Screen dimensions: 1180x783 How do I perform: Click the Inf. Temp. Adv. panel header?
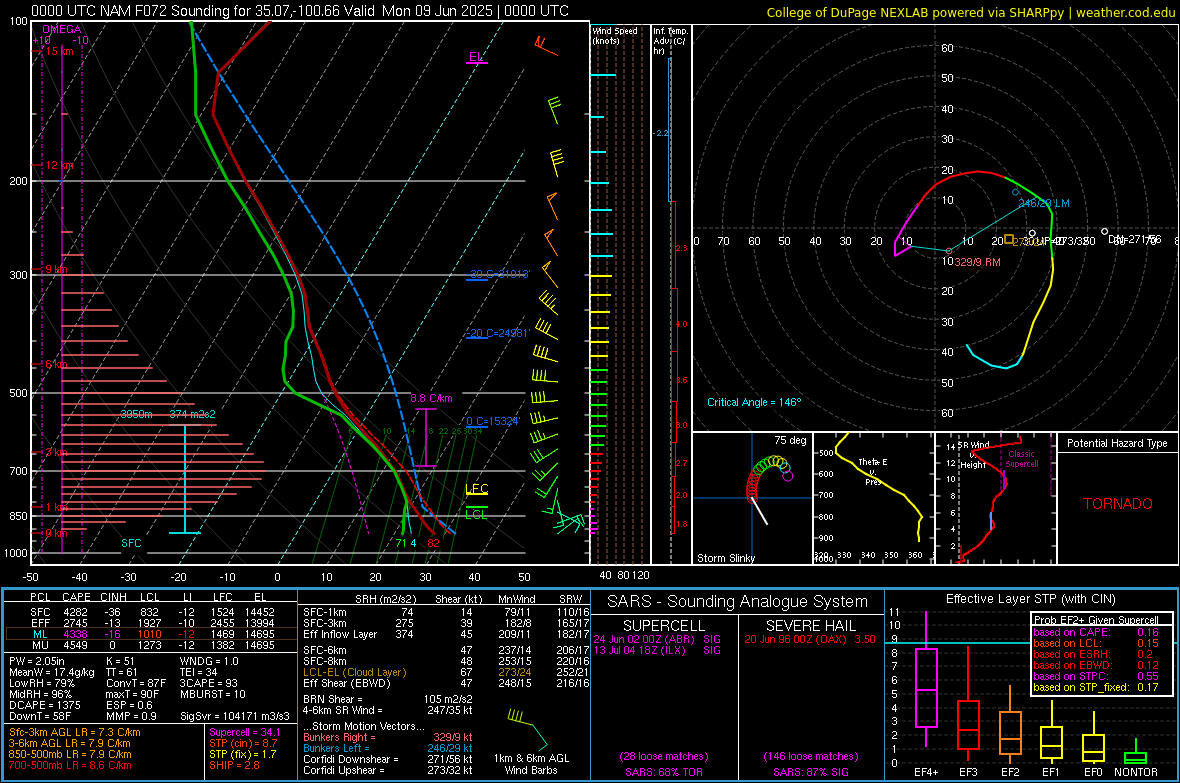pos(670,41)
